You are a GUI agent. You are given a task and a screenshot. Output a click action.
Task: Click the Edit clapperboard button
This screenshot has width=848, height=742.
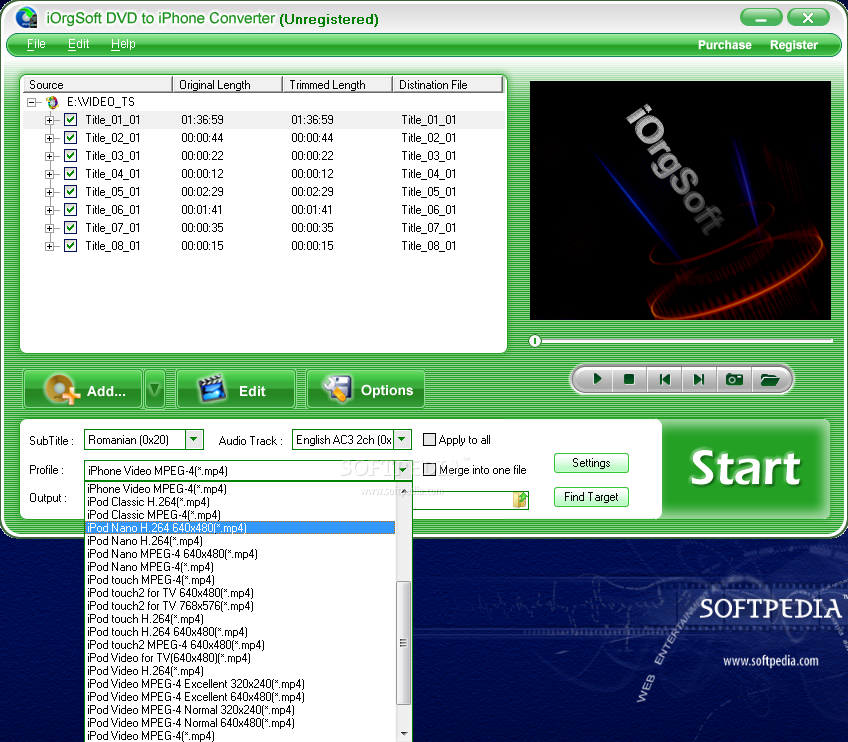[236, 389]
